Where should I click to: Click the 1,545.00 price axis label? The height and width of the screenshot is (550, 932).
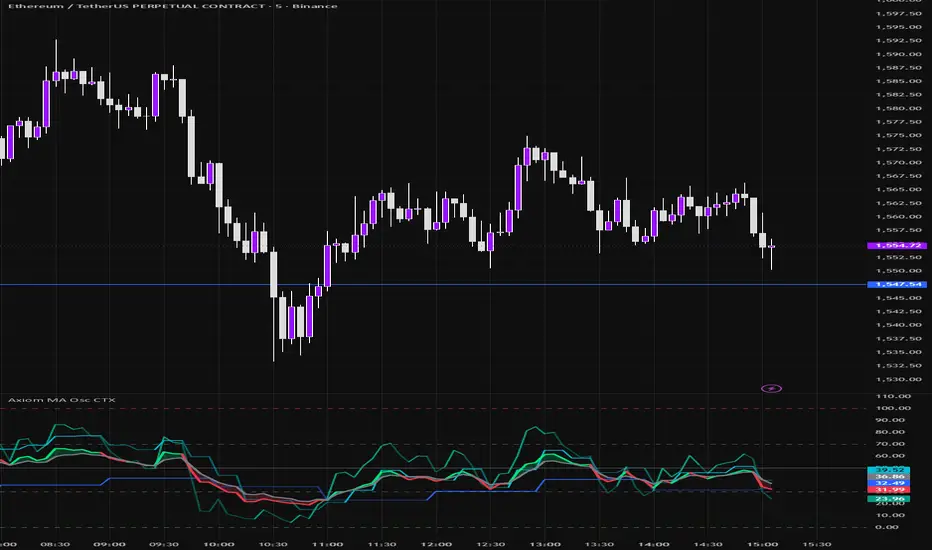(x=899, y=298)
